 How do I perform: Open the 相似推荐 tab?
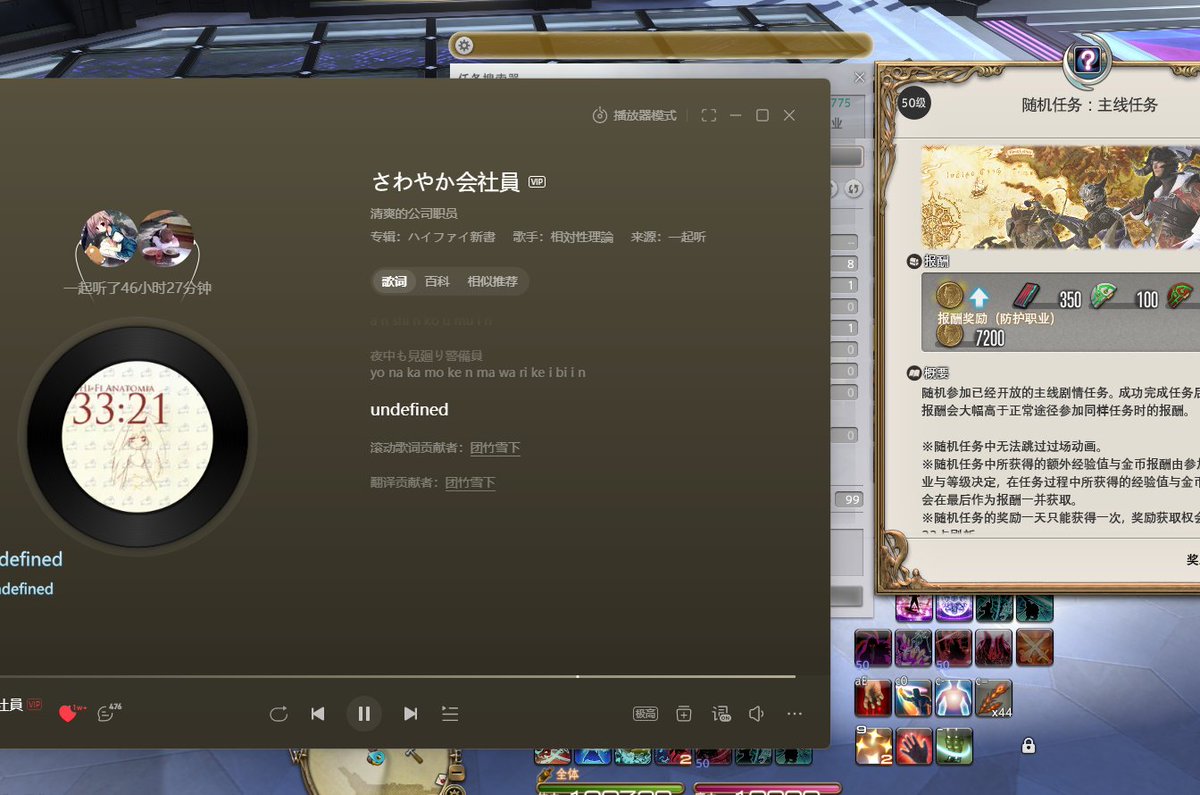click(492, 282)
